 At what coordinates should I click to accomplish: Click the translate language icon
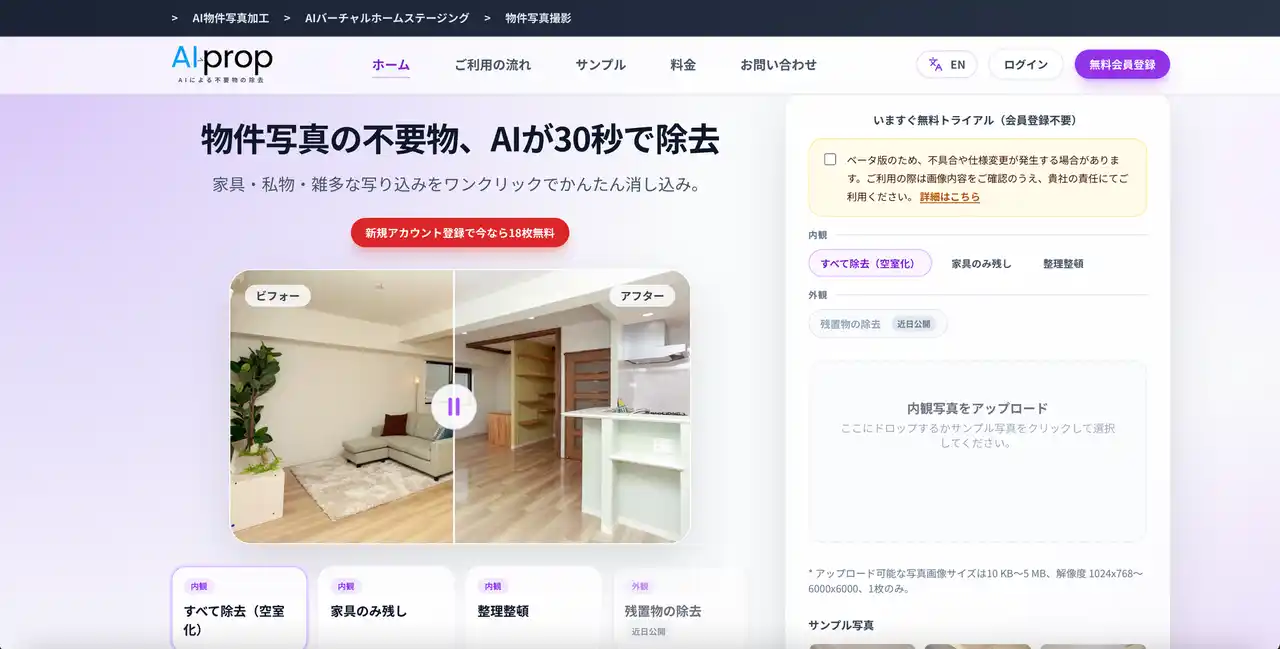click(935, 64)
